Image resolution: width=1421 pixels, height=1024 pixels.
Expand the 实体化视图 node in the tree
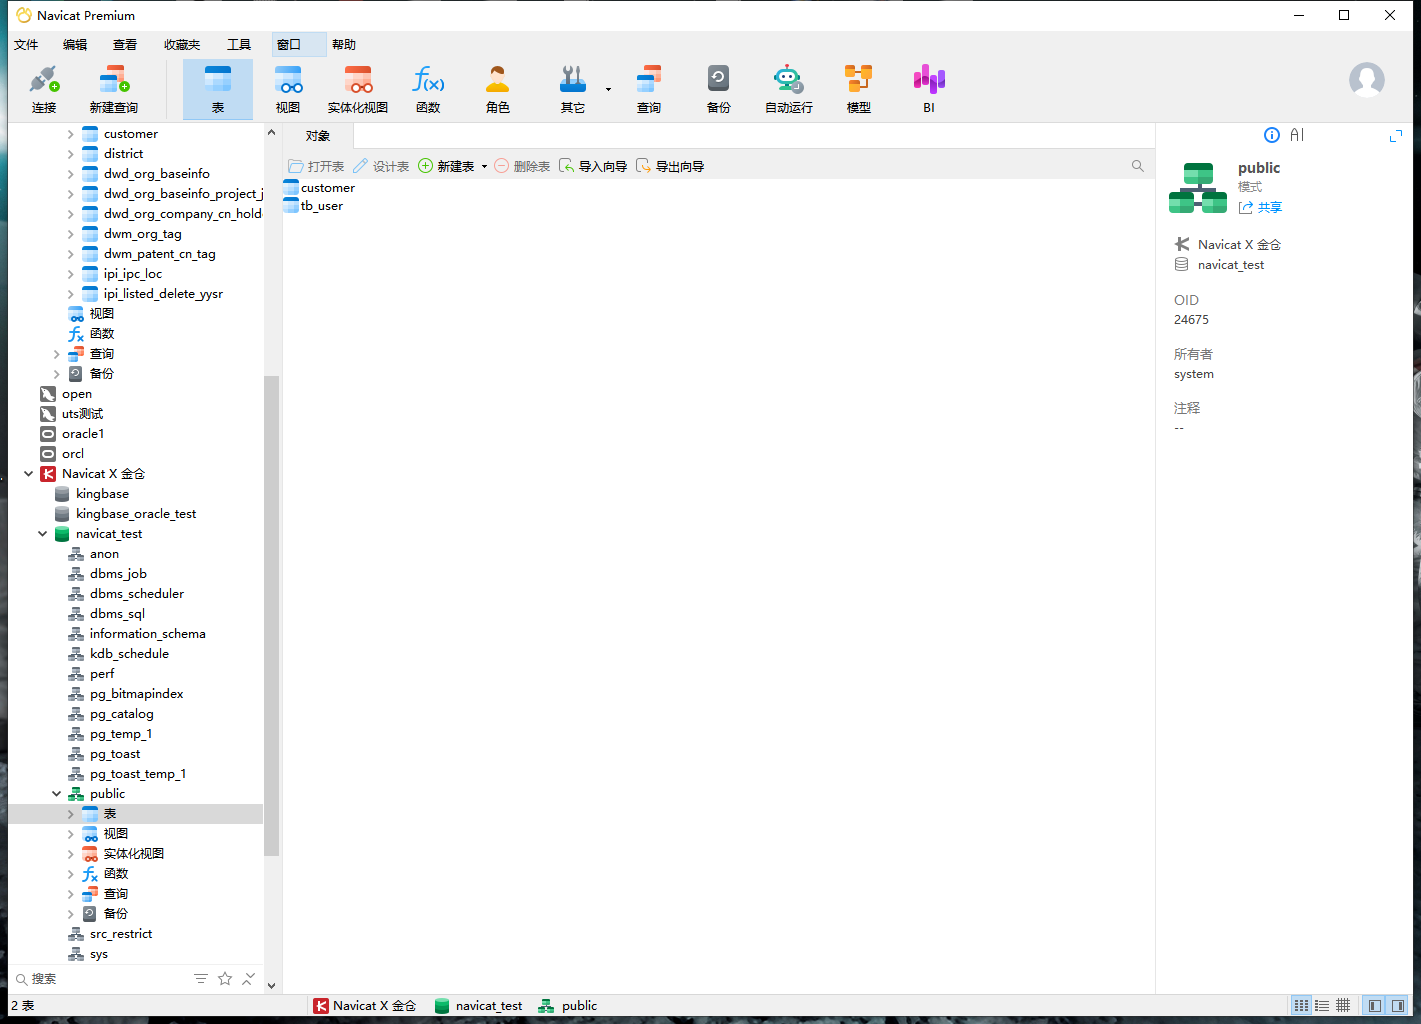coord(71,854)
